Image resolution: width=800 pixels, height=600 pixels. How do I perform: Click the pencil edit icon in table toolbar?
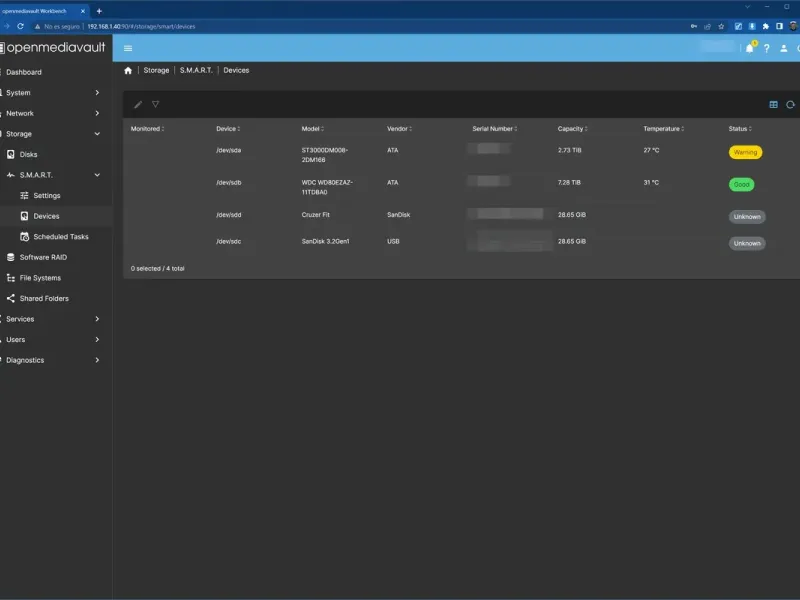138,105
